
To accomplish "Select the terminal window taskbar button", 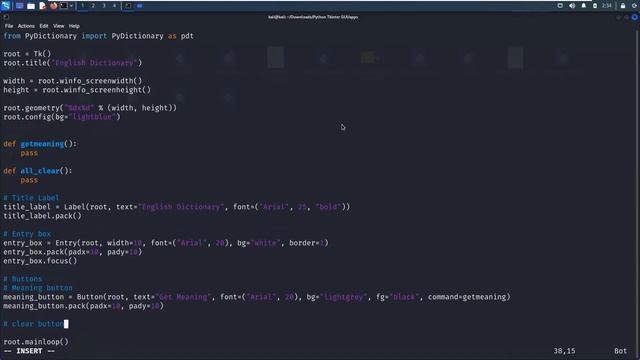I will coord(128,6).
